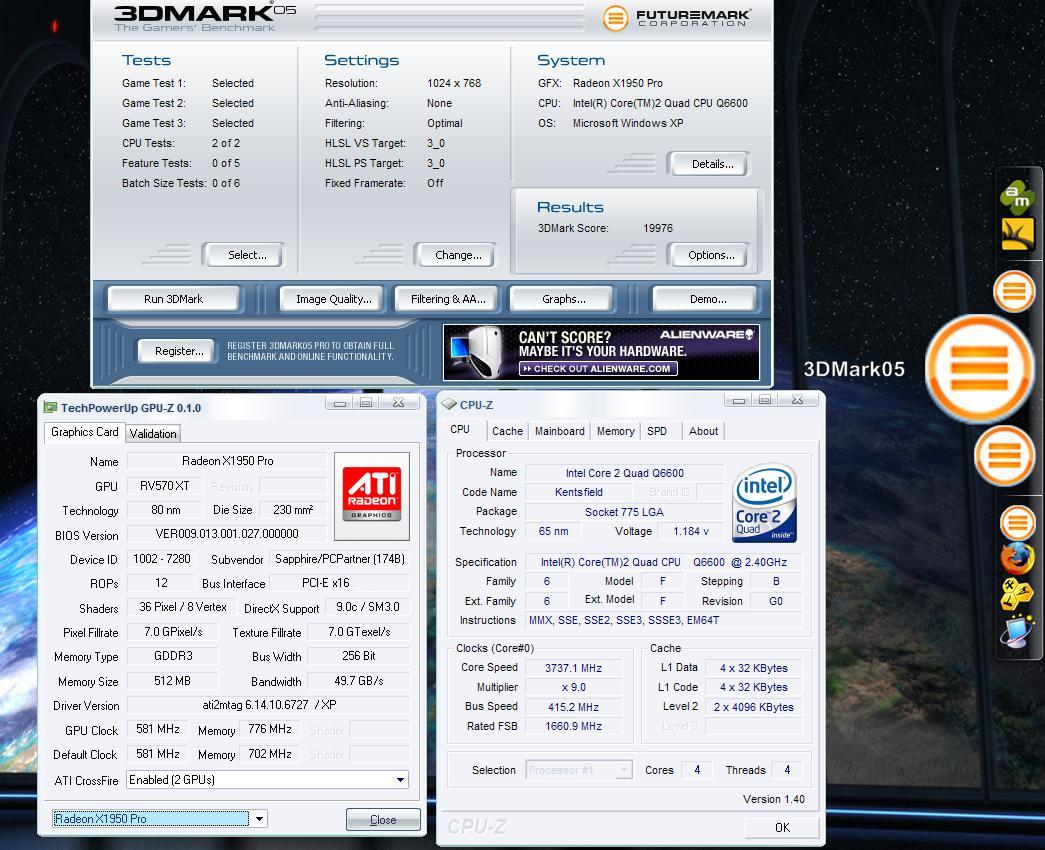Switch to the Validation tab in GPU-Z

[x=153, y=433]
